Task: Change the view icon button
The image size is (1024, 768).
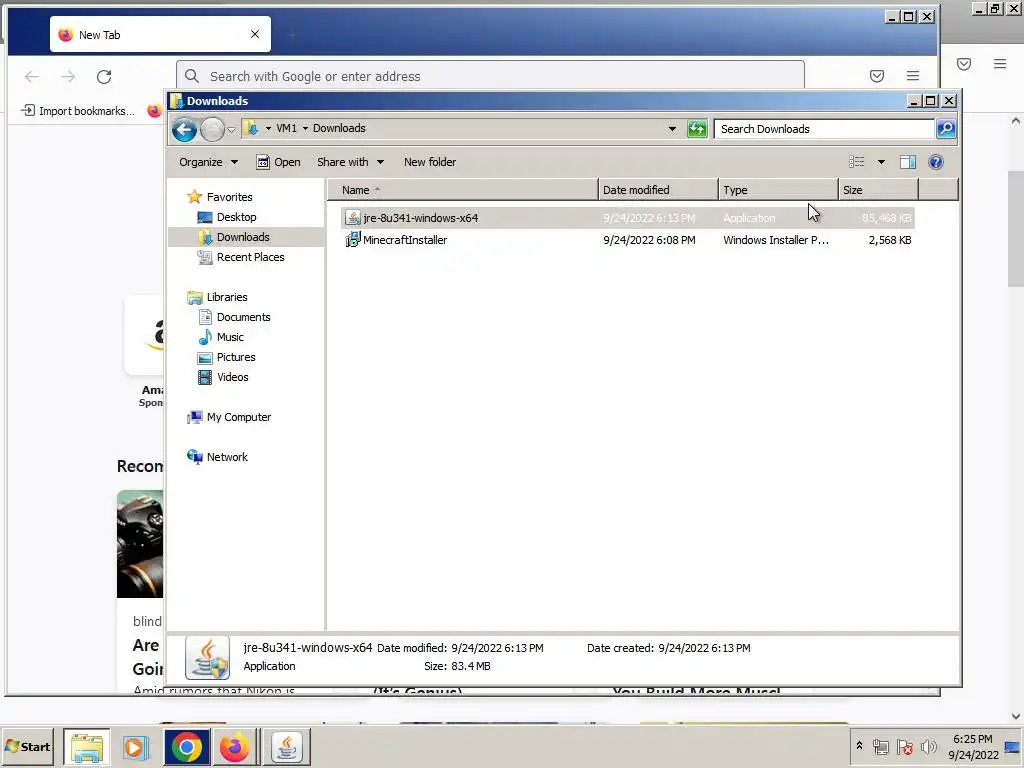Action: tap(856, 162)
